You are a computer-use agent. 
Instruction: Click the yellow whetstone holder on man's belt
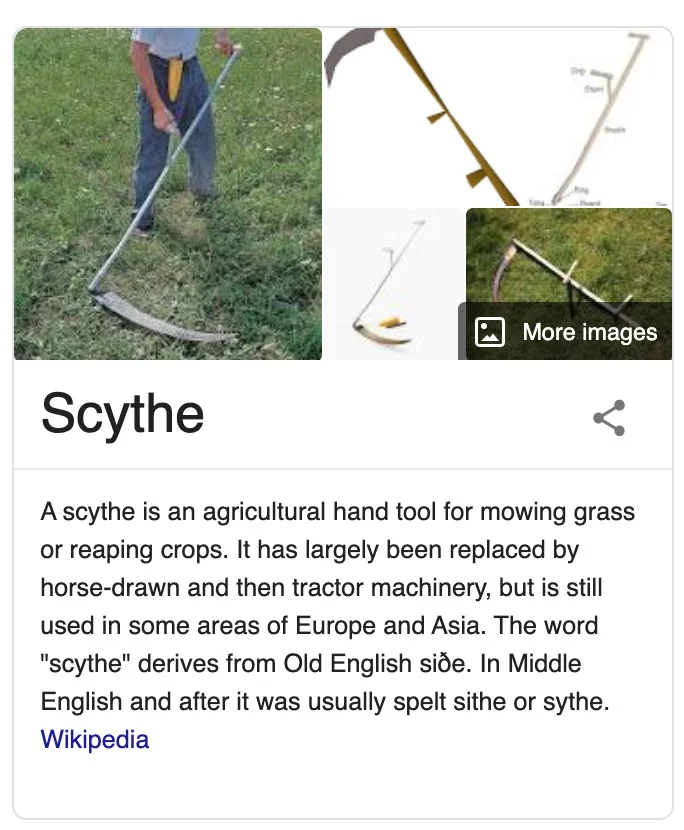coord(174,78)
